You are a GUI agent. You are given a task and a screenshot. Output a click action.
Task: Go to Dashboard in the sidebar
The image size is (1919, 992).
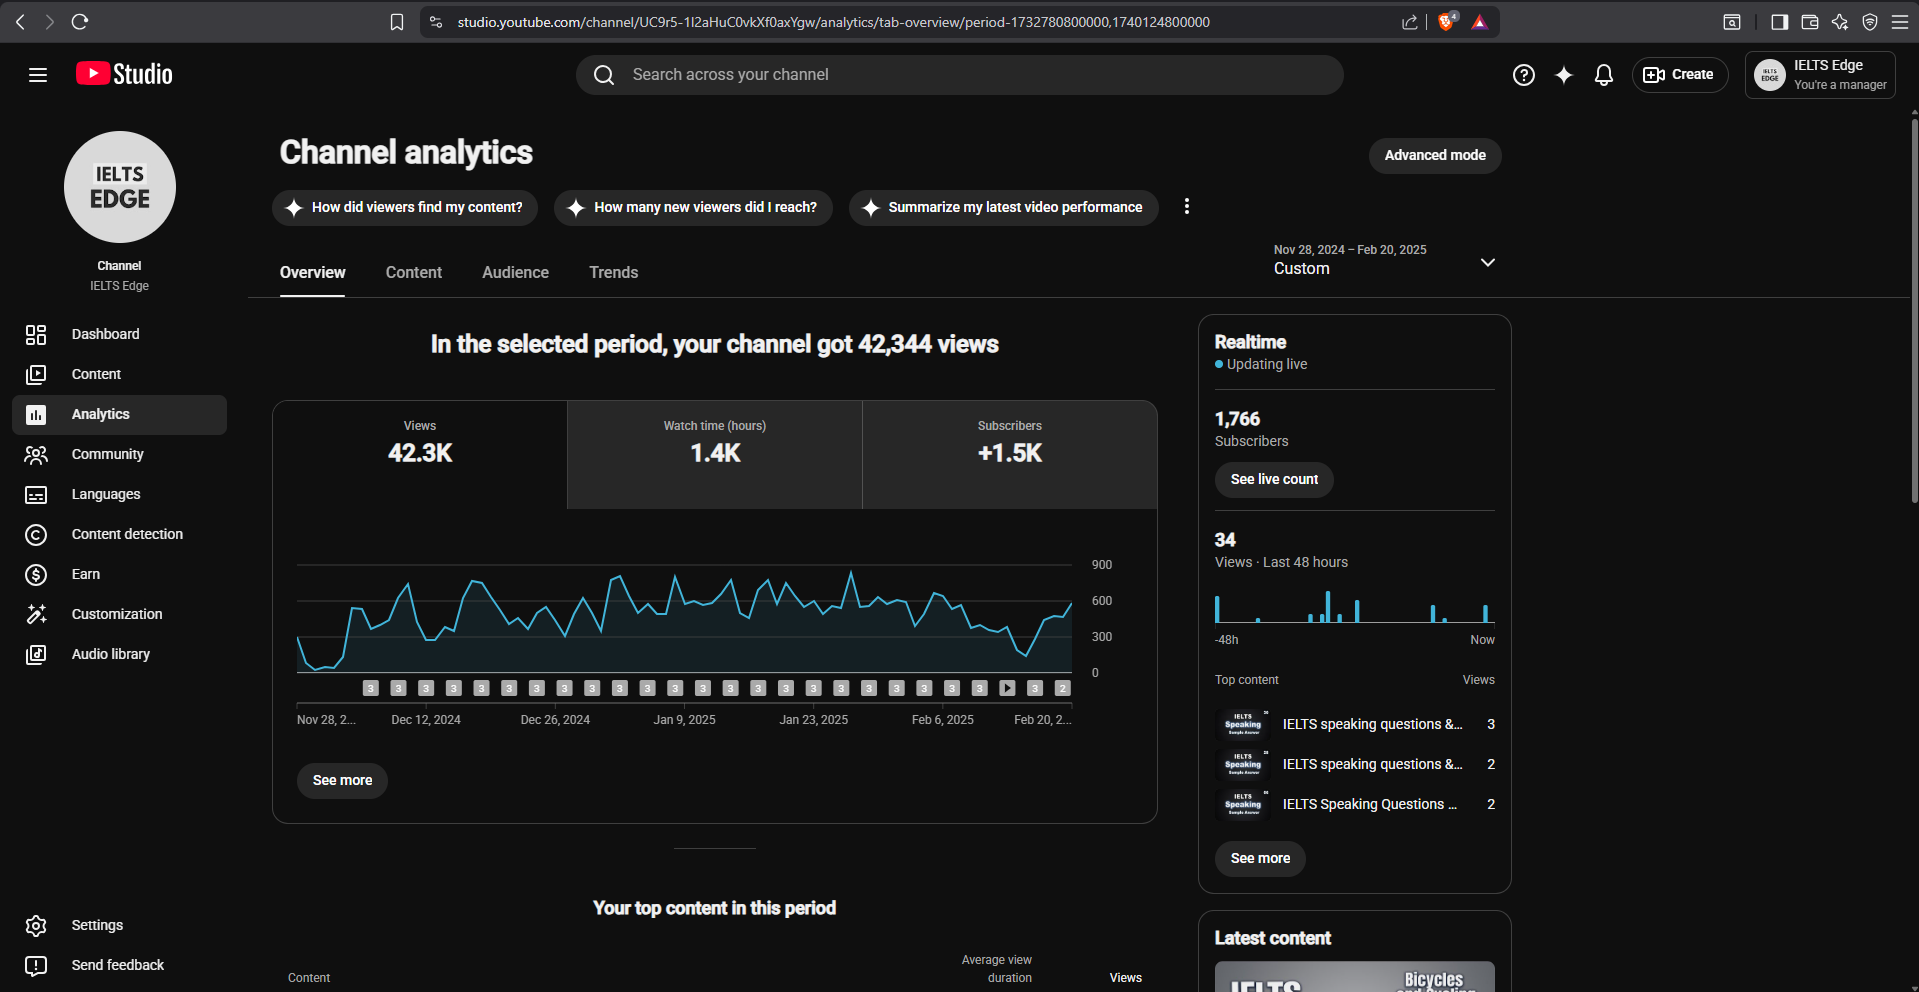coord(119,334)
